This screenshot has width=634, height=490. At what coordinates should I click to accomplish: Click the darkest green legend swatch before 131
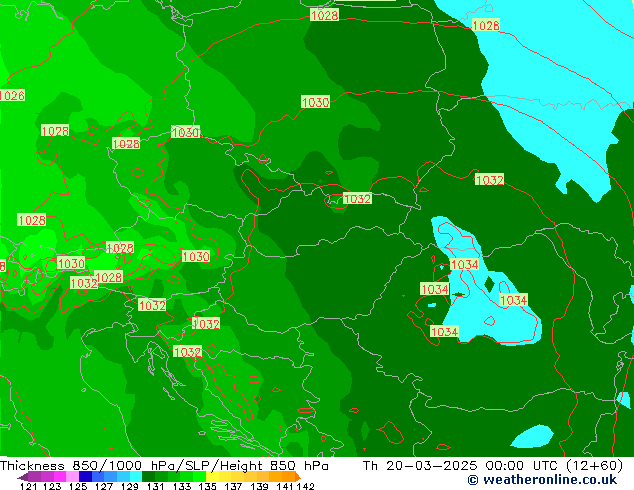click(x=149, y=476)
